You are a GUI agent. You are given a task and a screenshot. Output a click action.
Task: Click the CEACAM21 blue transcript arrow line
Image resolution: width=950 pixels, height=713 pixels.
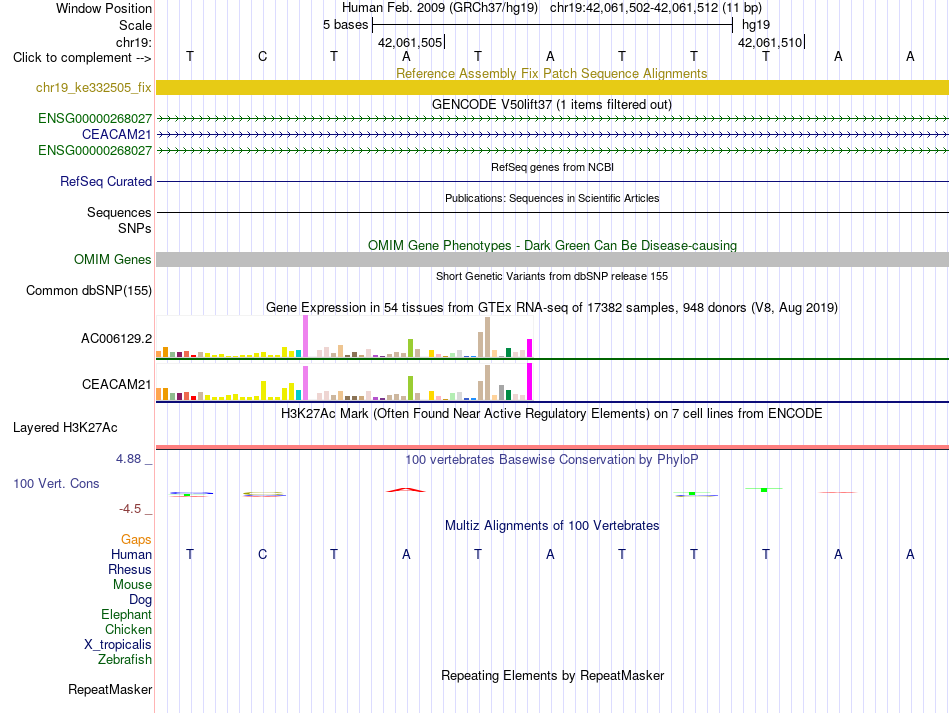552,134
